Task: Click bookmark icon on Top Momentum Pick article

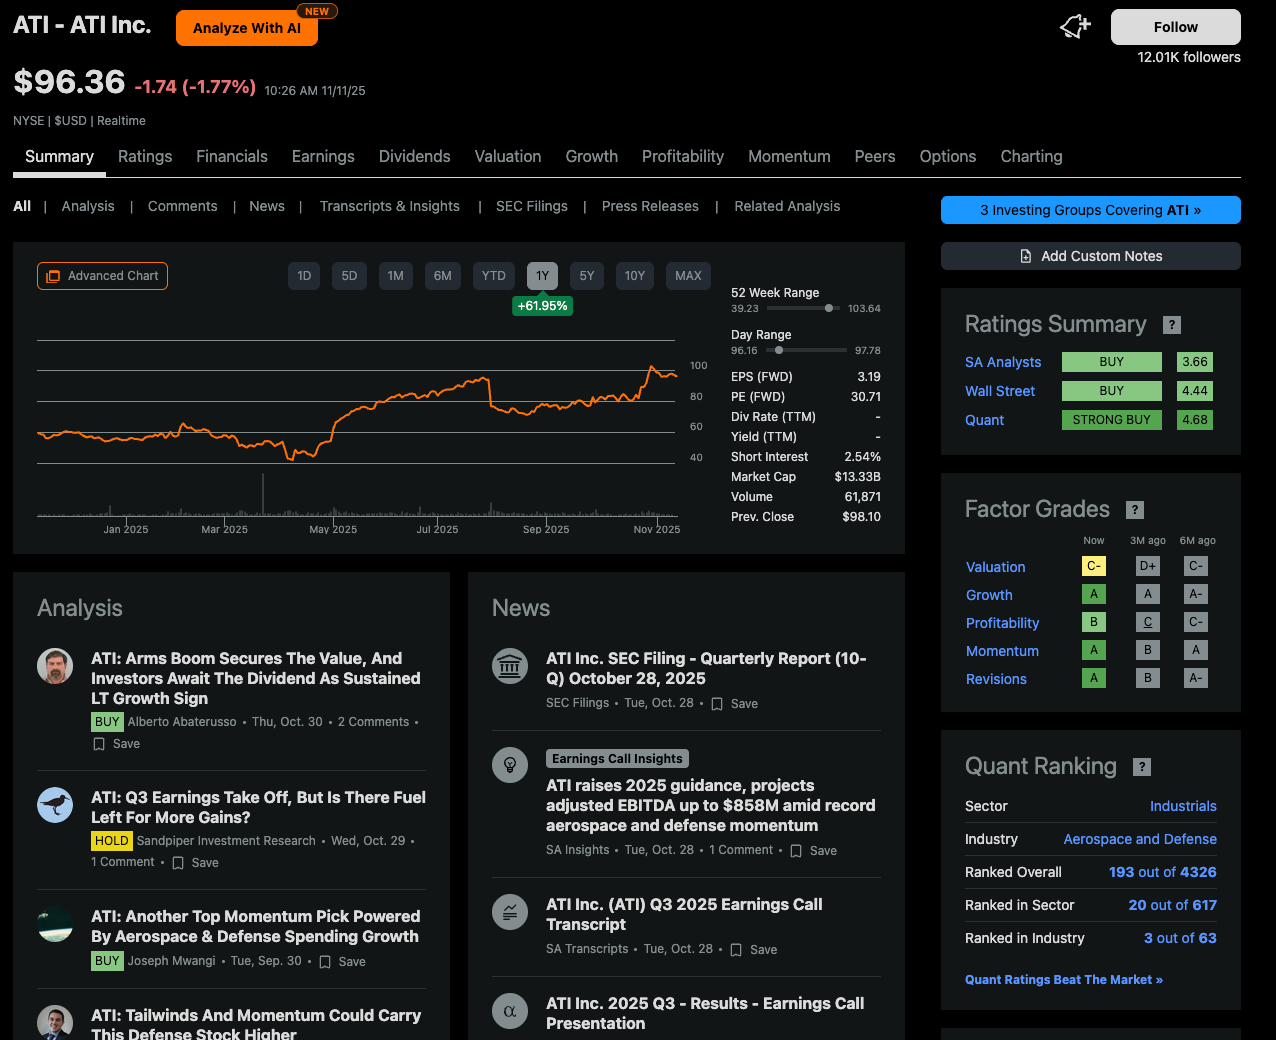Action: pyautogui.click(x=325, y=962)
